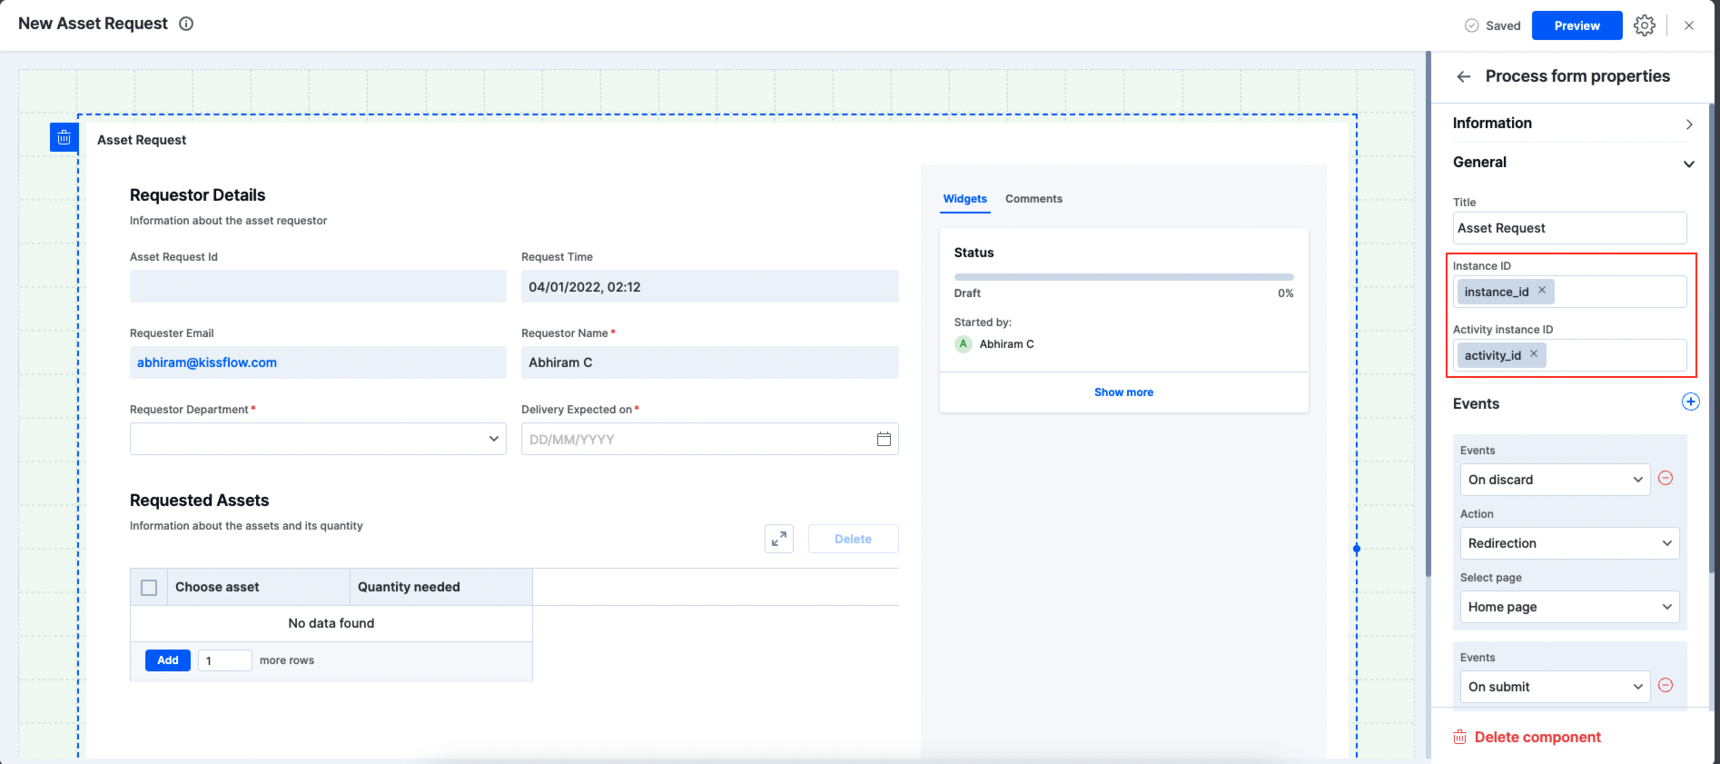Open the settings gear icon
The height and width of the screenshot is (764, 1720).
[1644, 26]
